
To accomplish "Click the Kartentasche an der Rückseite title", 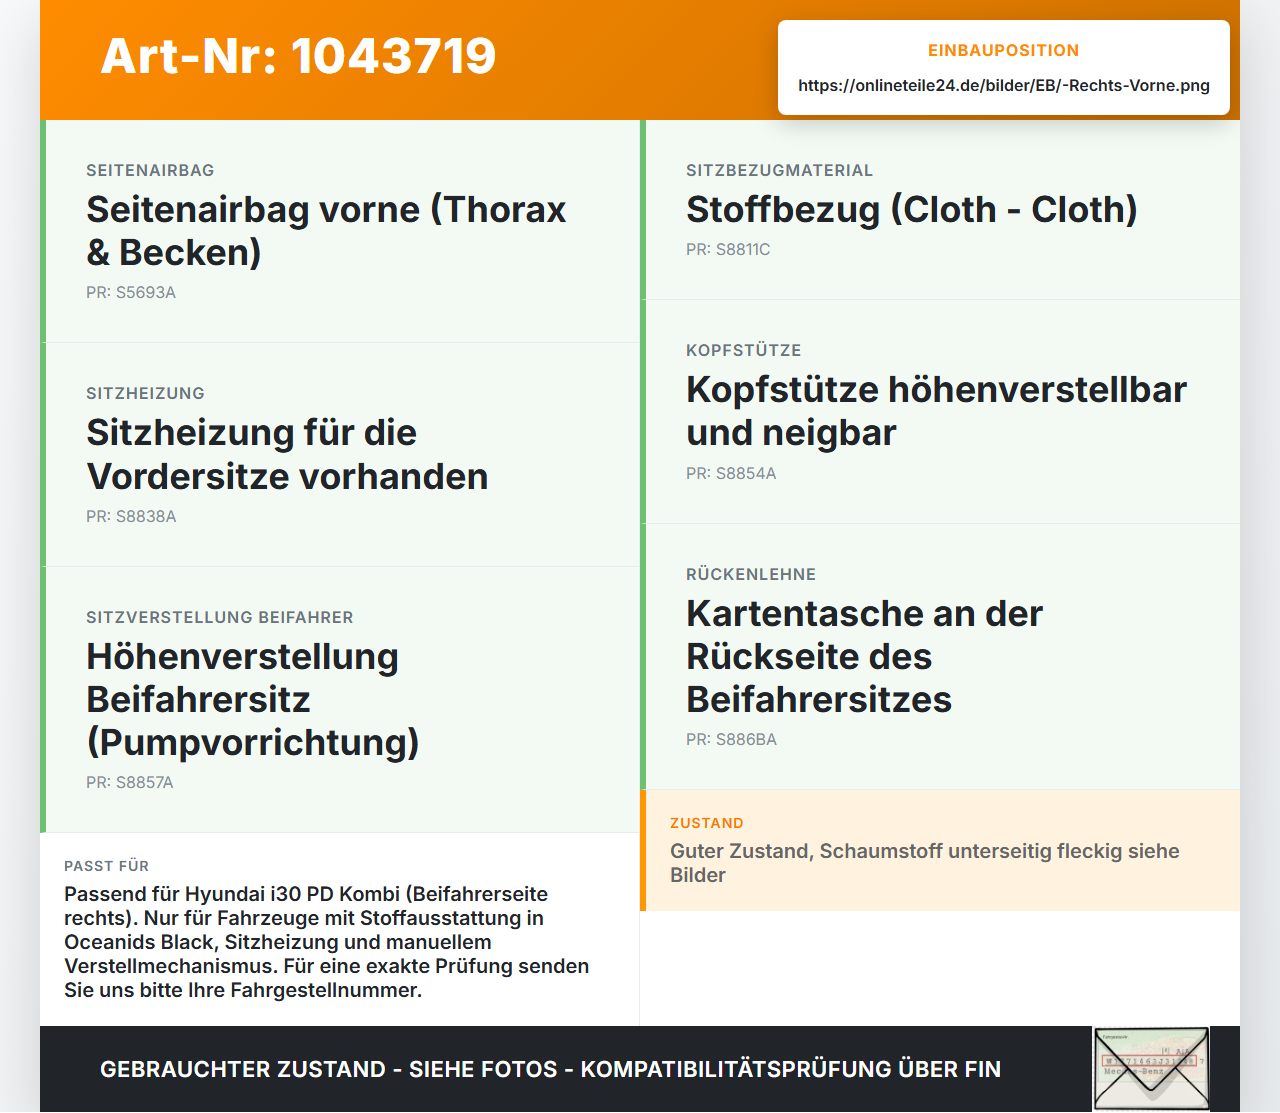I will (x=864, y=656).
